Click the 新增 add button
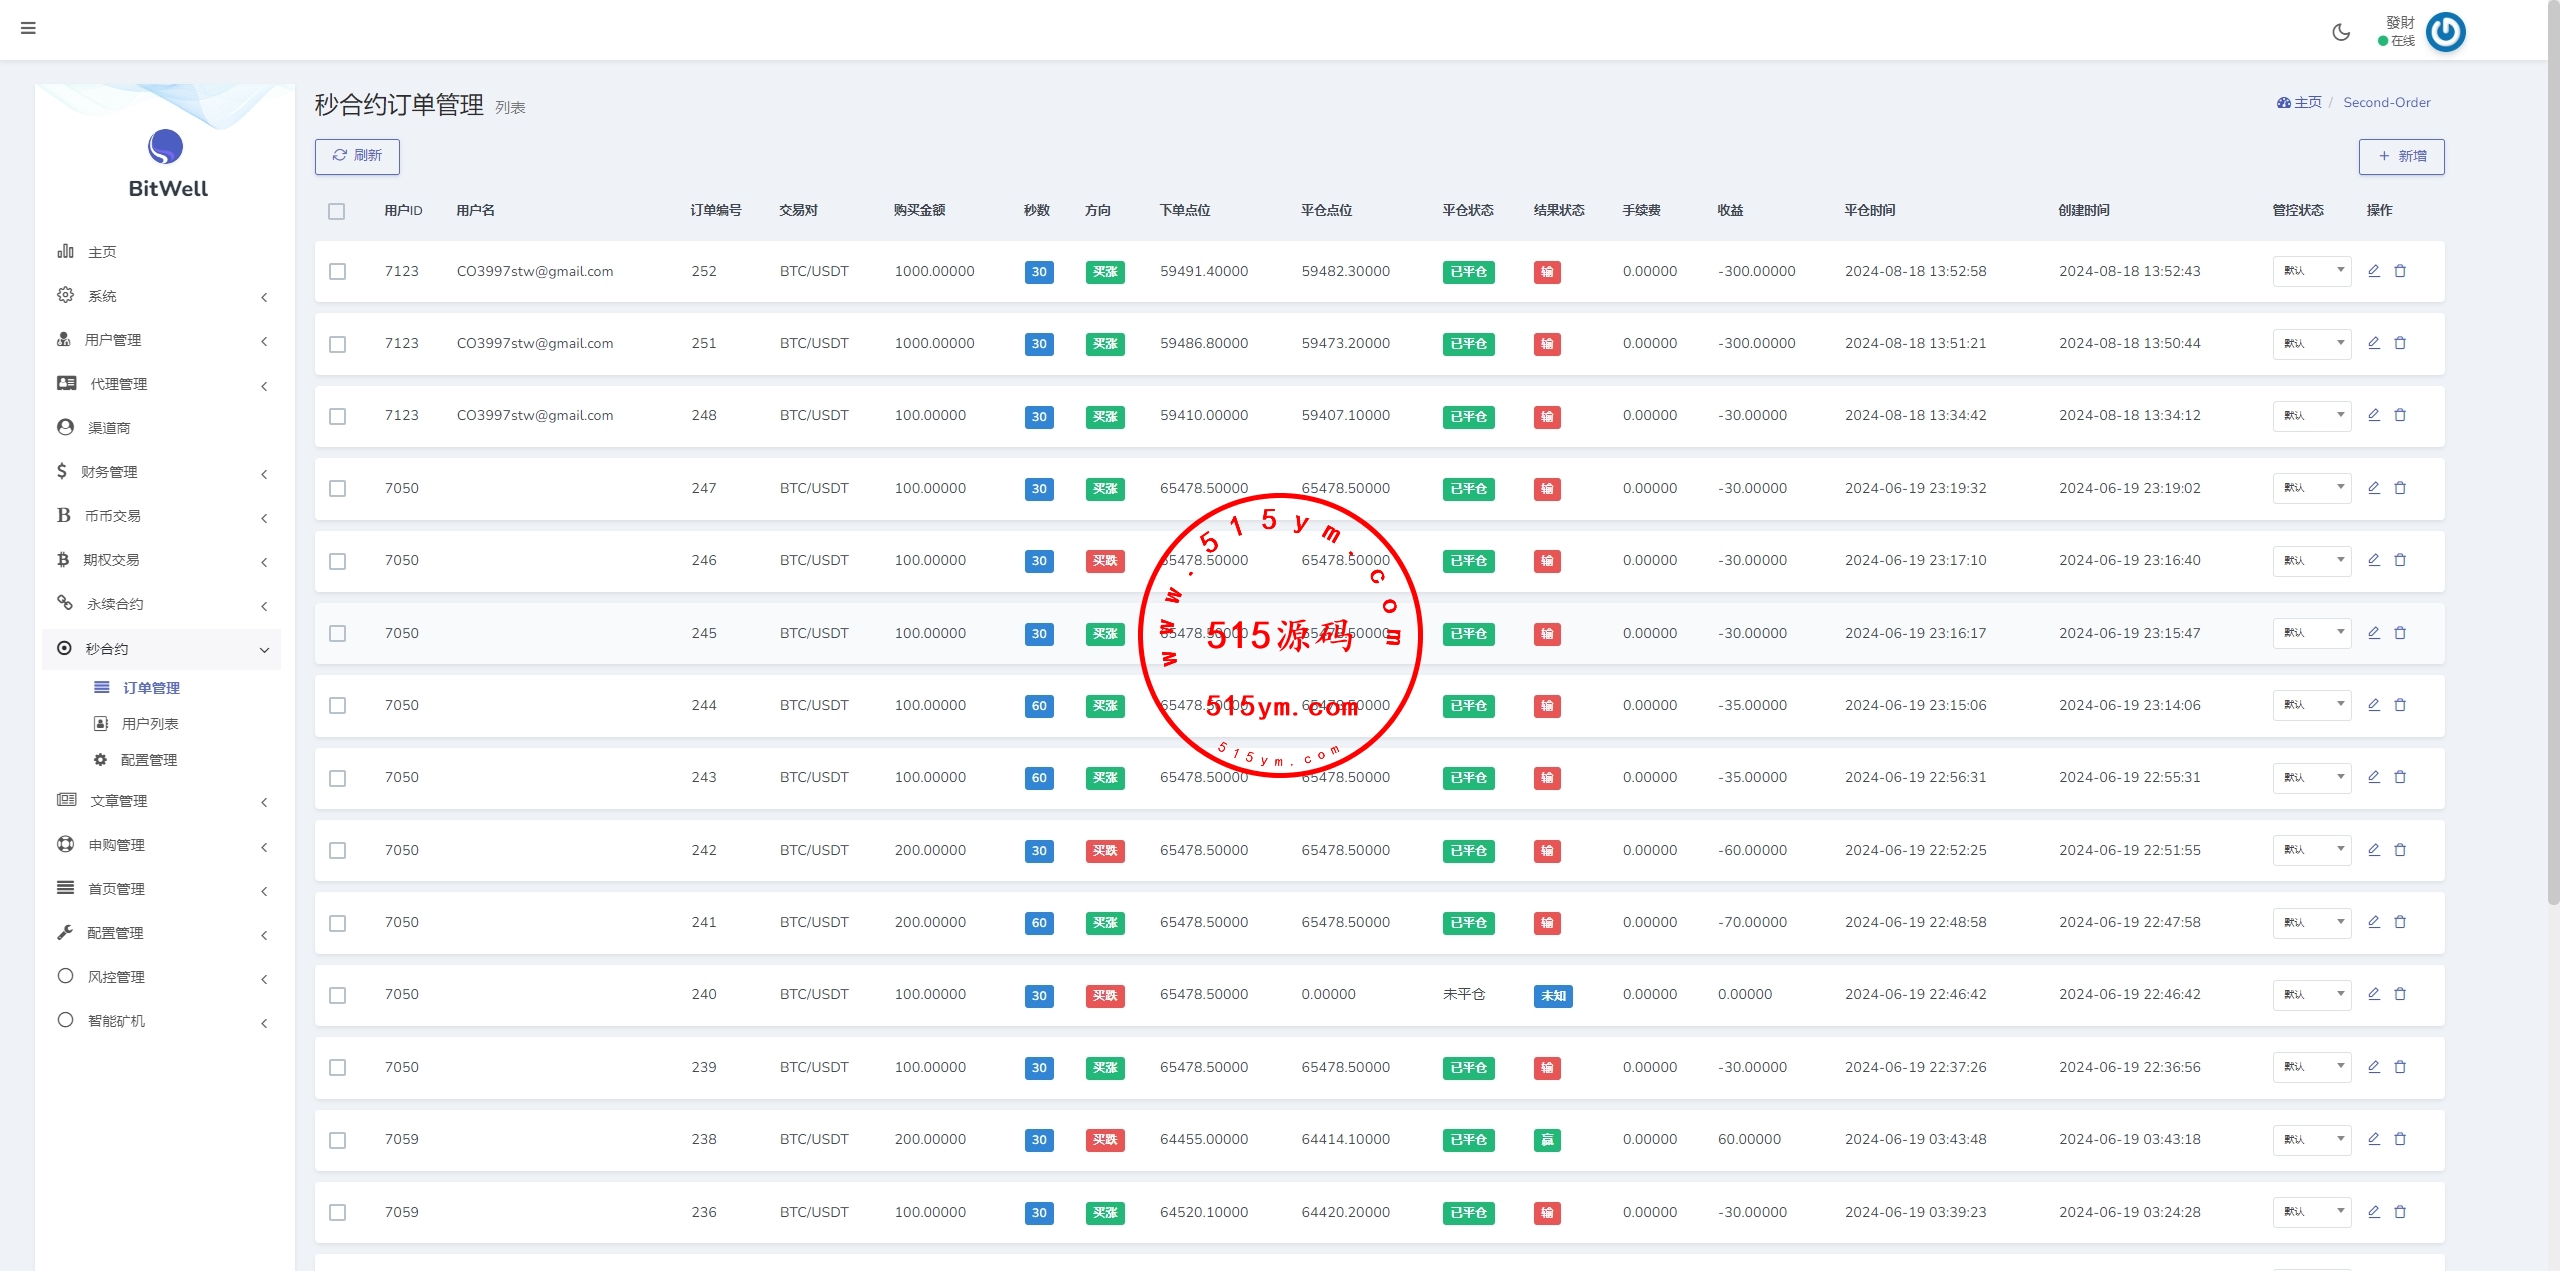Viewport: 2560px width, 1271px height. point(2401,156)
